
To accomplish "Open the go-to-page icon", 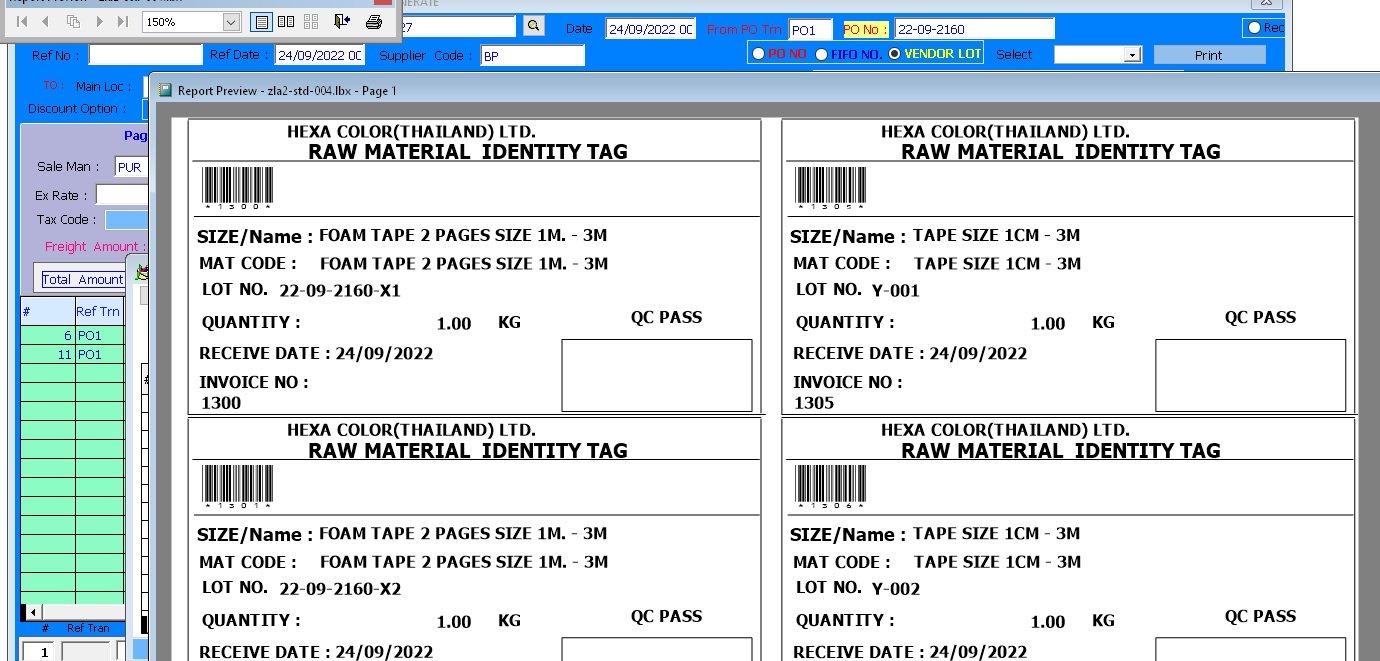I will (x=73, y=21).
